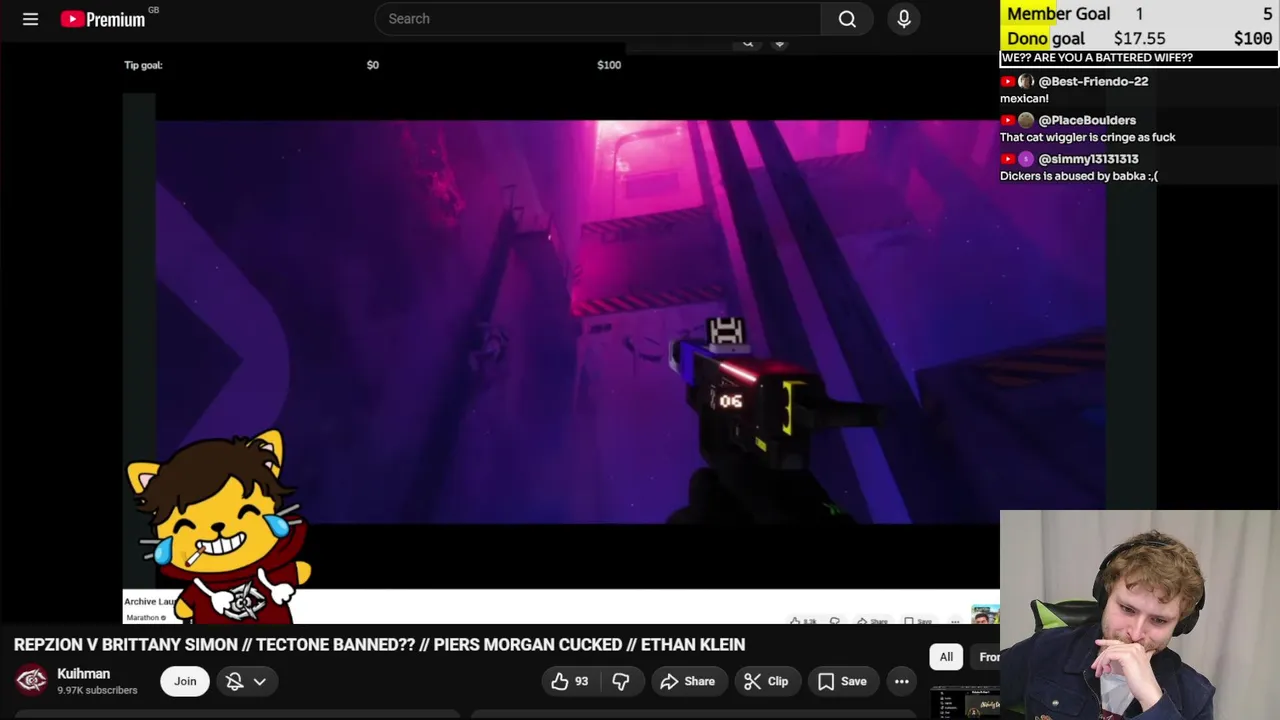Click the 'mexican!' chat message

tap(1024, 99)
